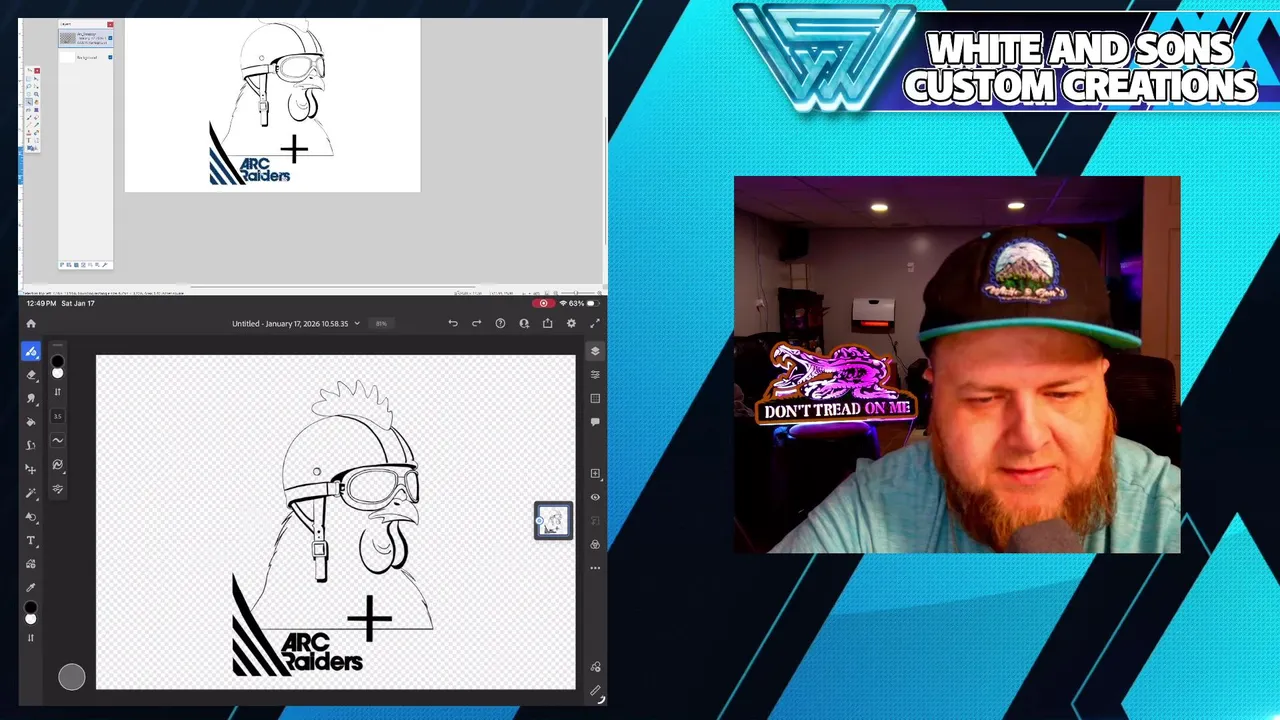This screenshot has width=1280, height=720.
Task: Open brush blend mode option
Action: [57, 464]
